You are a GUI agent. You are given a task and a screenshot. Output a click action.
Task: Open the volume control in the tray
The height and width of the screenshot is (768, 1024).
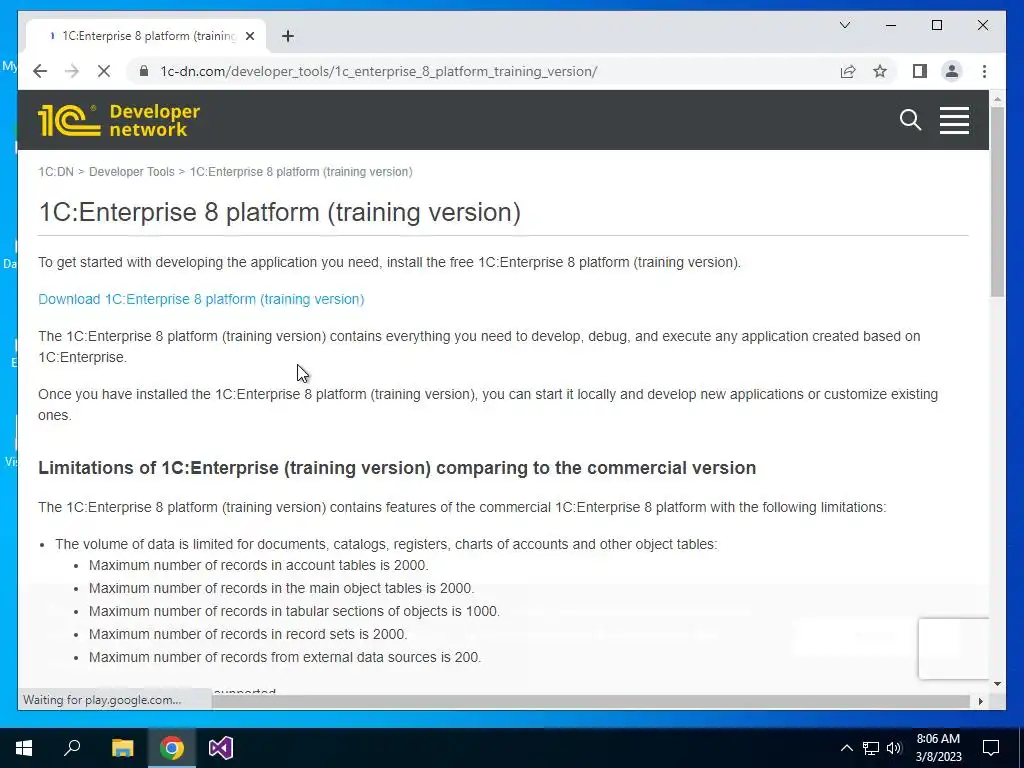pyautogui.click(x=894, y=748)
